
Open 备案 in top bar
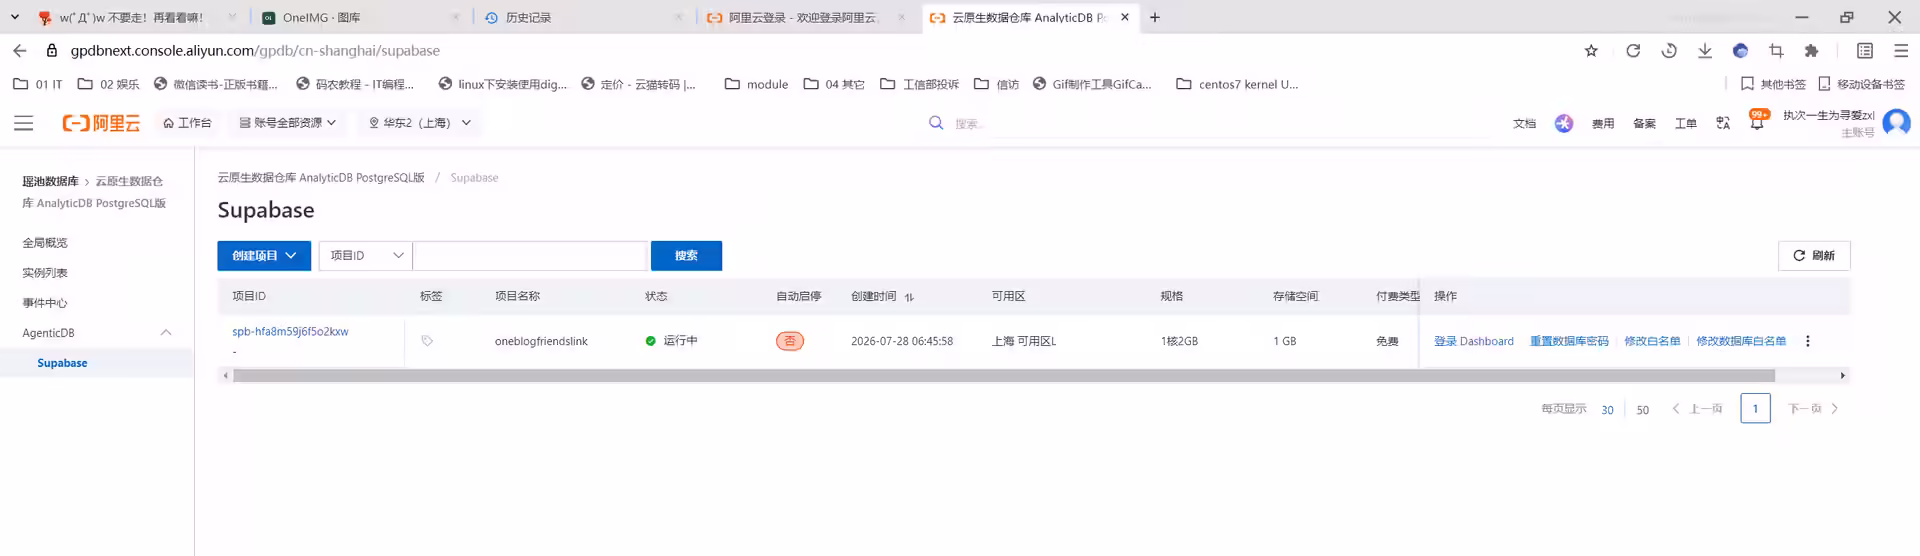1644,124
